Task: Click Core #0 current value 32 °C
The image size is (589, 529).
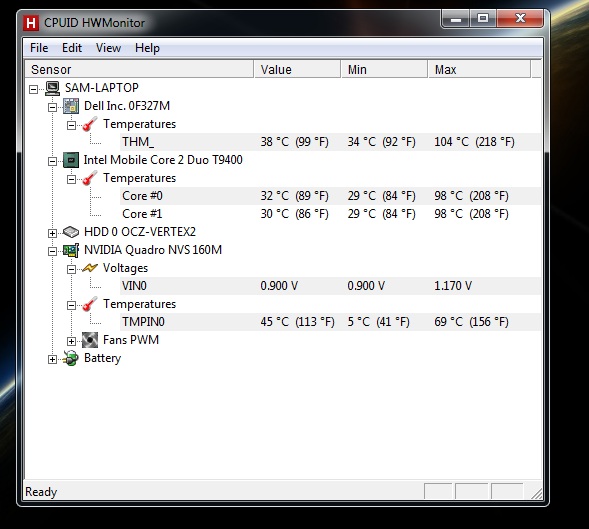Action: point(294,196)
